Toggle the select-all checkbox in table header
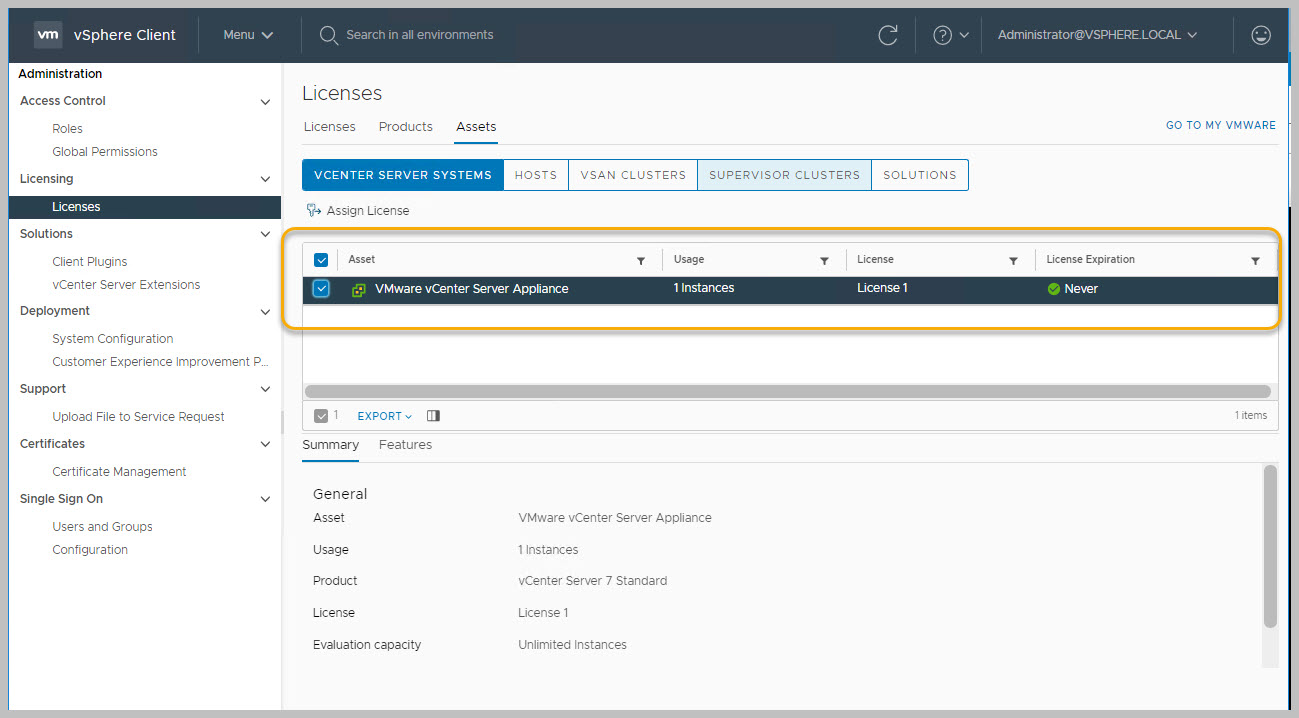 321,260
